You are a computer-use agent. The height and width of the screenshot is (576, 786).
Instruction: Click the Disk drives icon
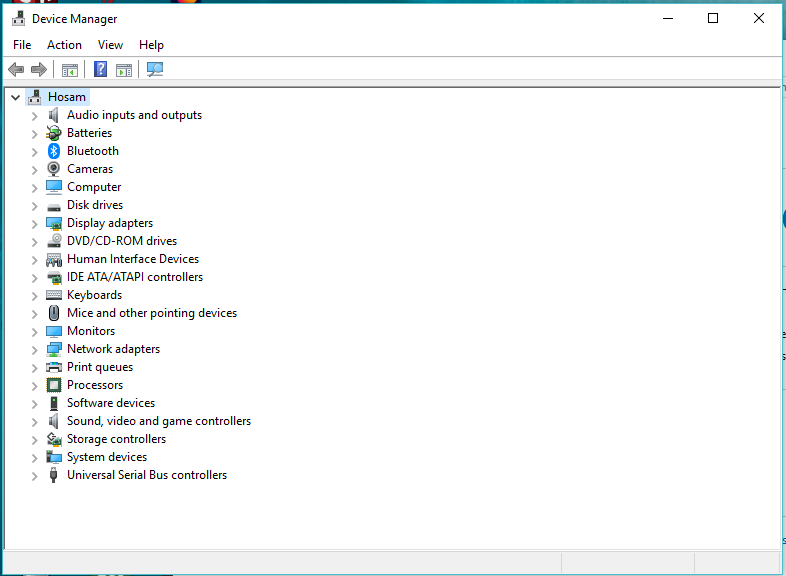point(54,206)
